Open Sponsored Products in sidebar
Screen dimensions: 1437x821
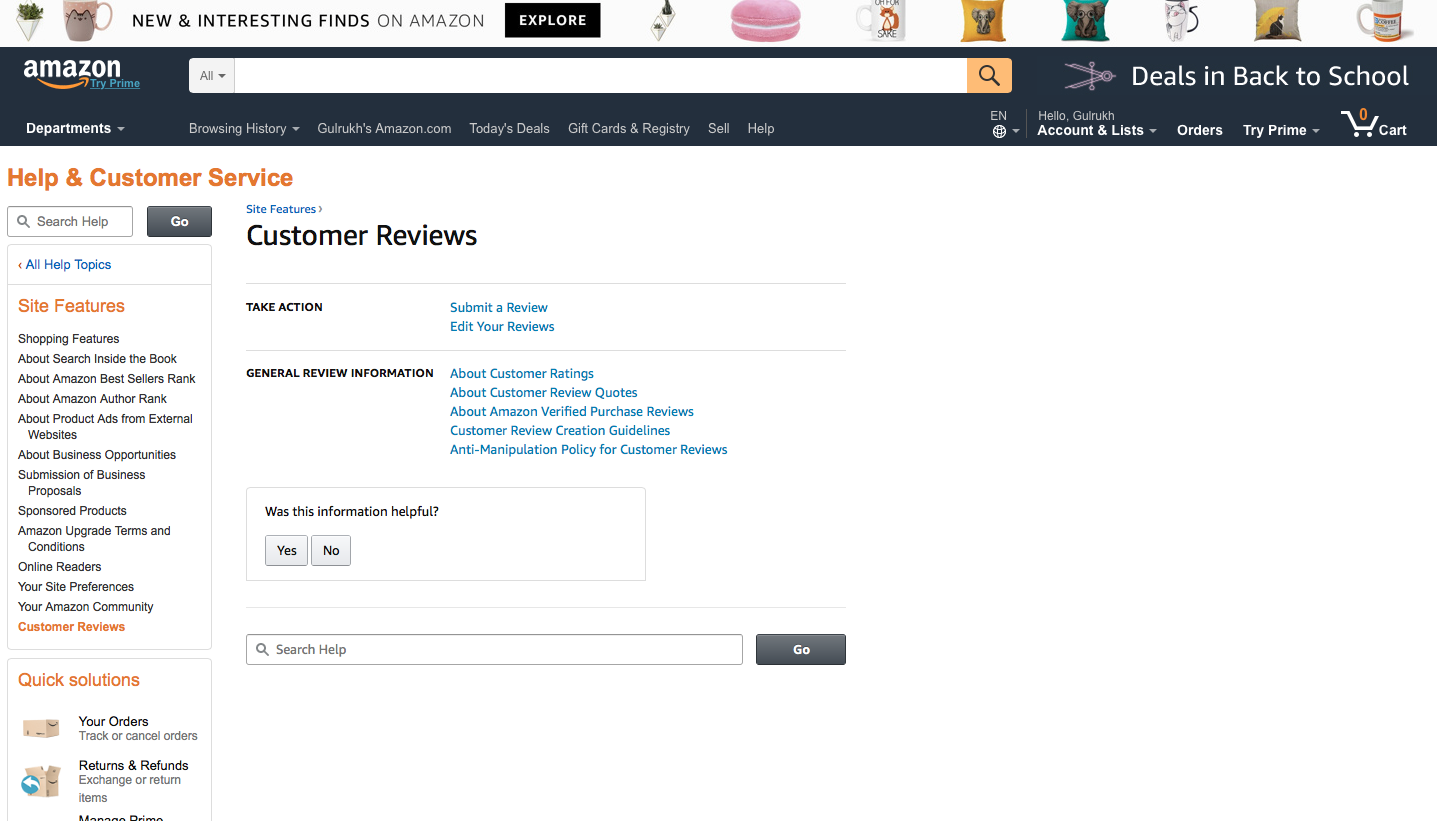[72, 511]
